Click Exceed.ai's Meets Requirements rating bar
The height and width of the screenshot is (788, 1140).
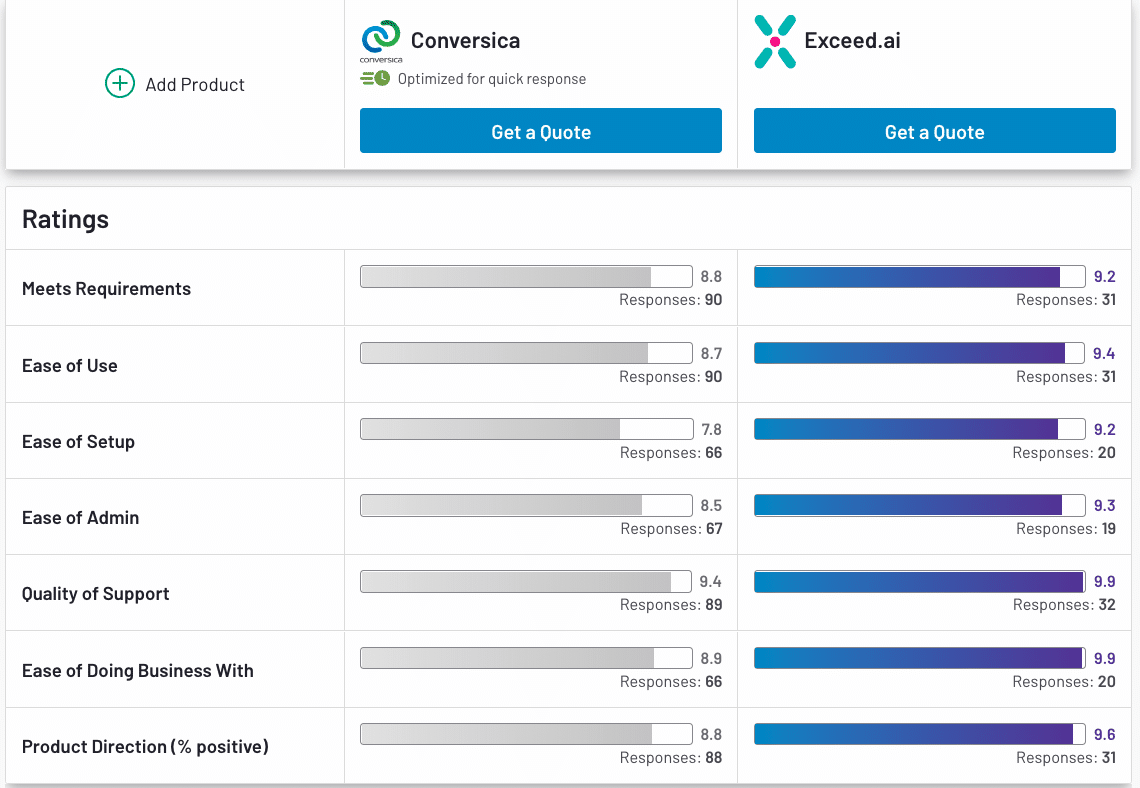(920, 276)
